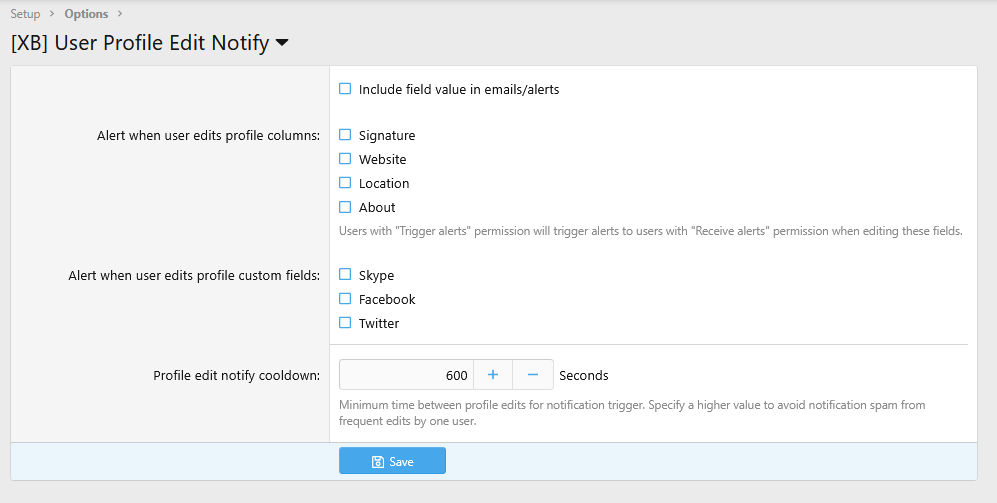
Task: Open Options breadcrumb link
Action: pyautogui.click(x=86, y=14)
